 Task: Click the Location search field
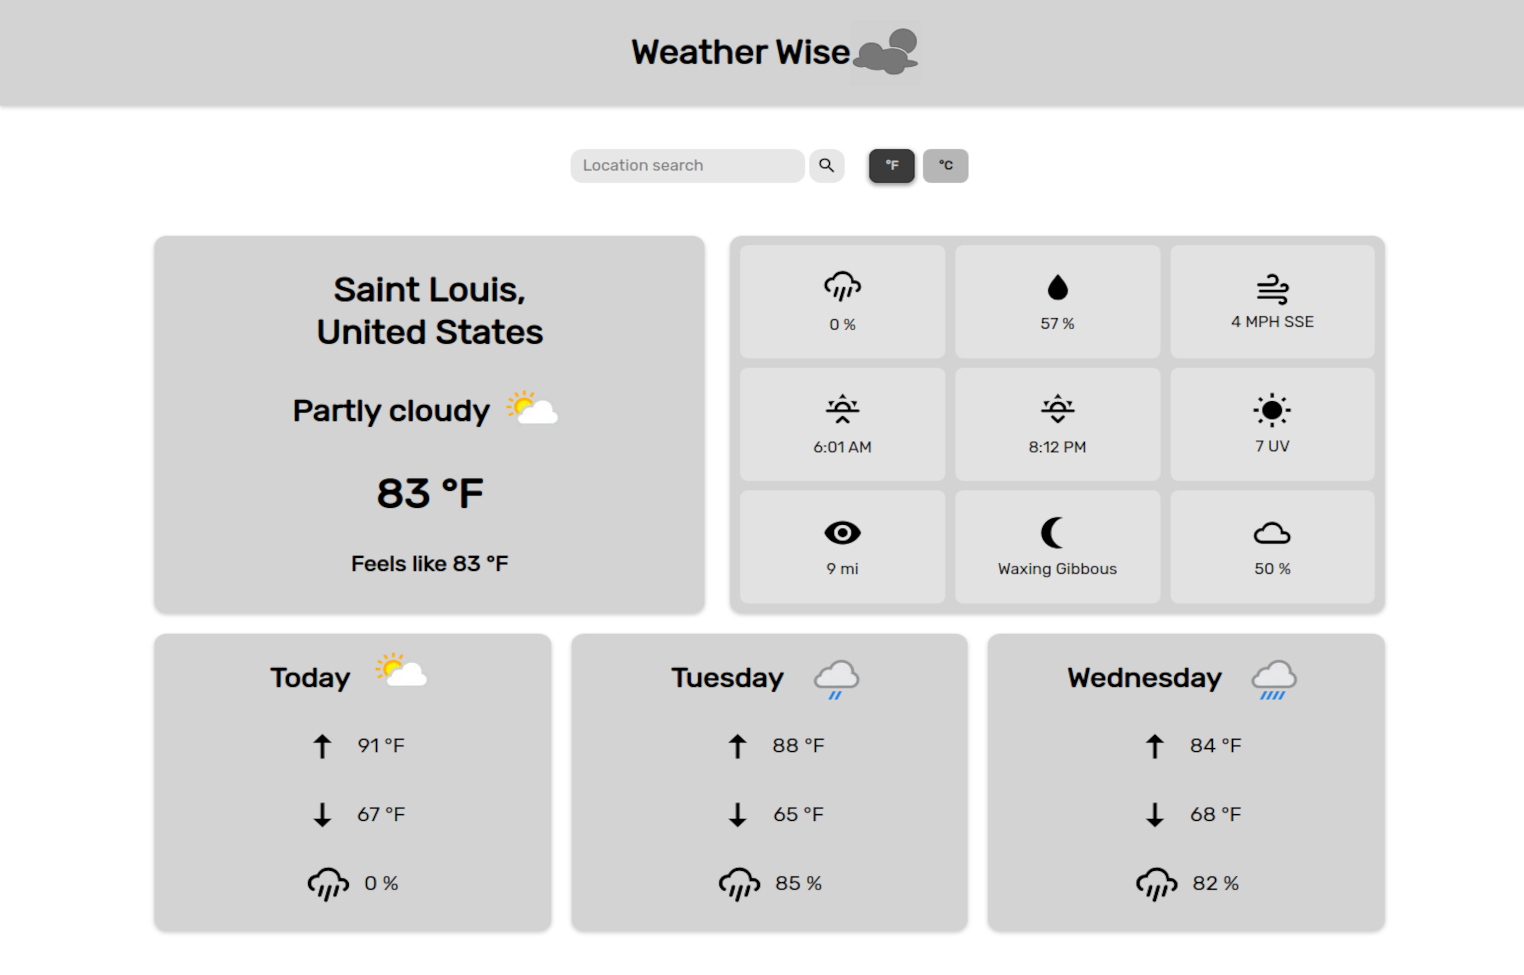coord(687,165)
